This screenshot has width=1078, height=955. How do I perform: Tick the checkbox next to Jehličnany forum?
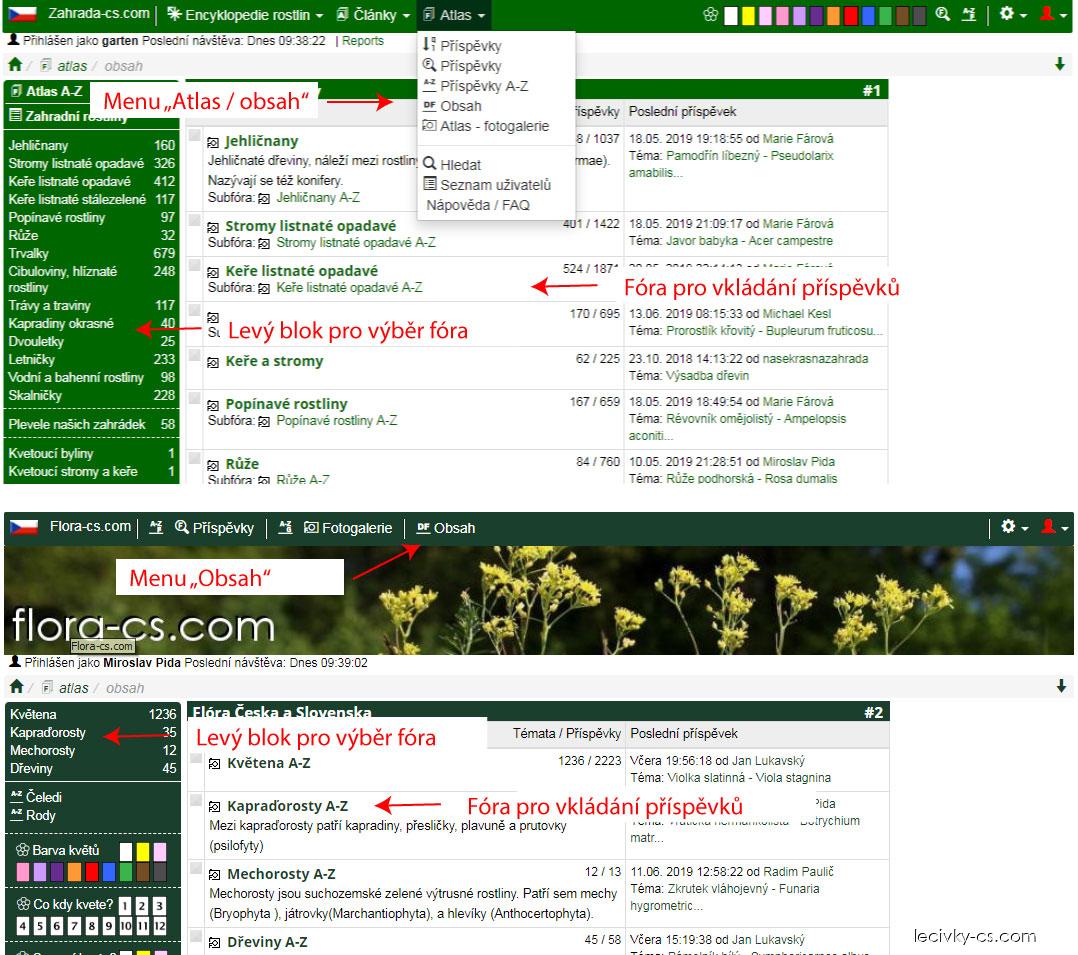[x=195, y=135]
